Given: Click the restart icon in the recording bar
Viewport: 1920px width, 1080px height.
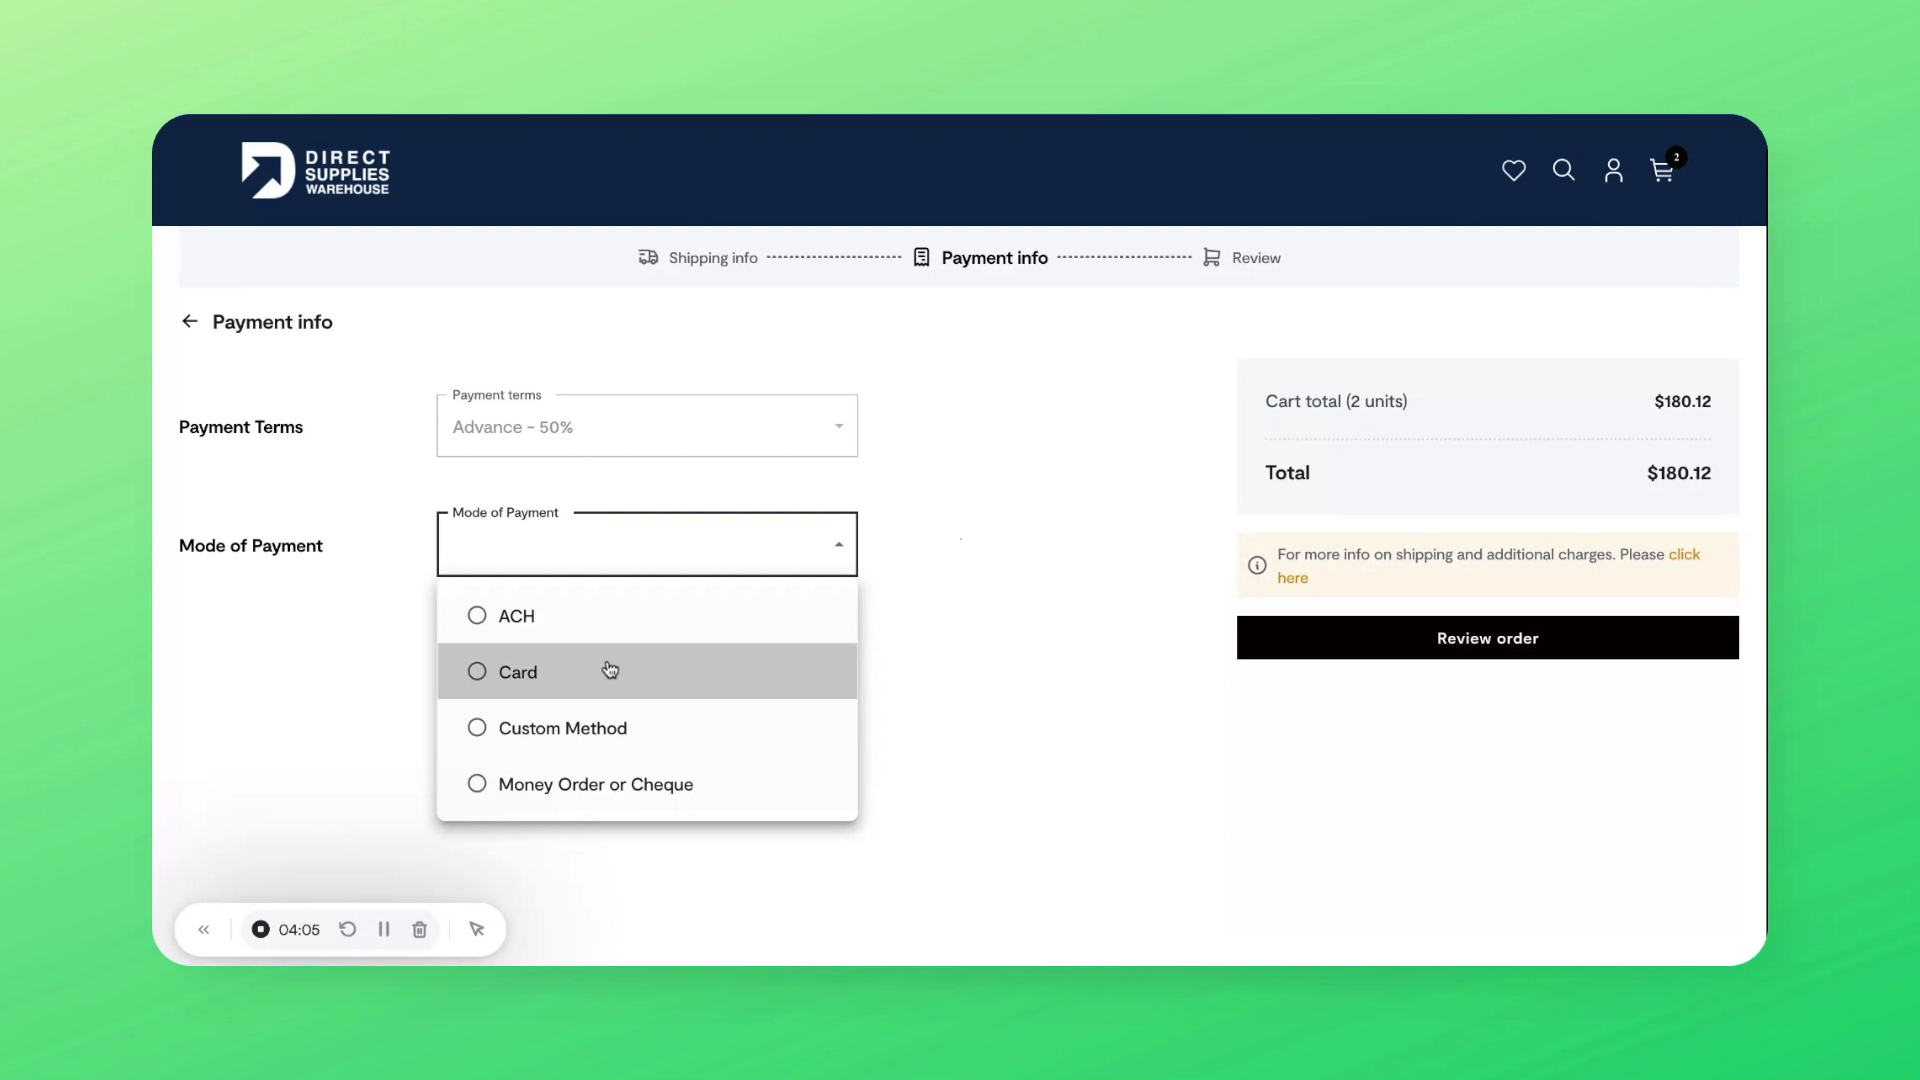Looking at the screenshot, I should pos(347,929).
